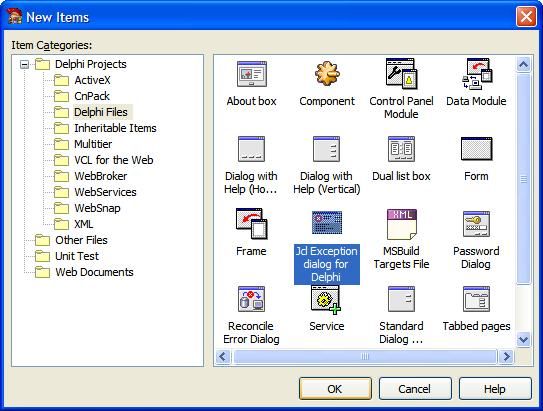Select the Delphi Files category
The image size is (543, 411).
coord(101,112)
